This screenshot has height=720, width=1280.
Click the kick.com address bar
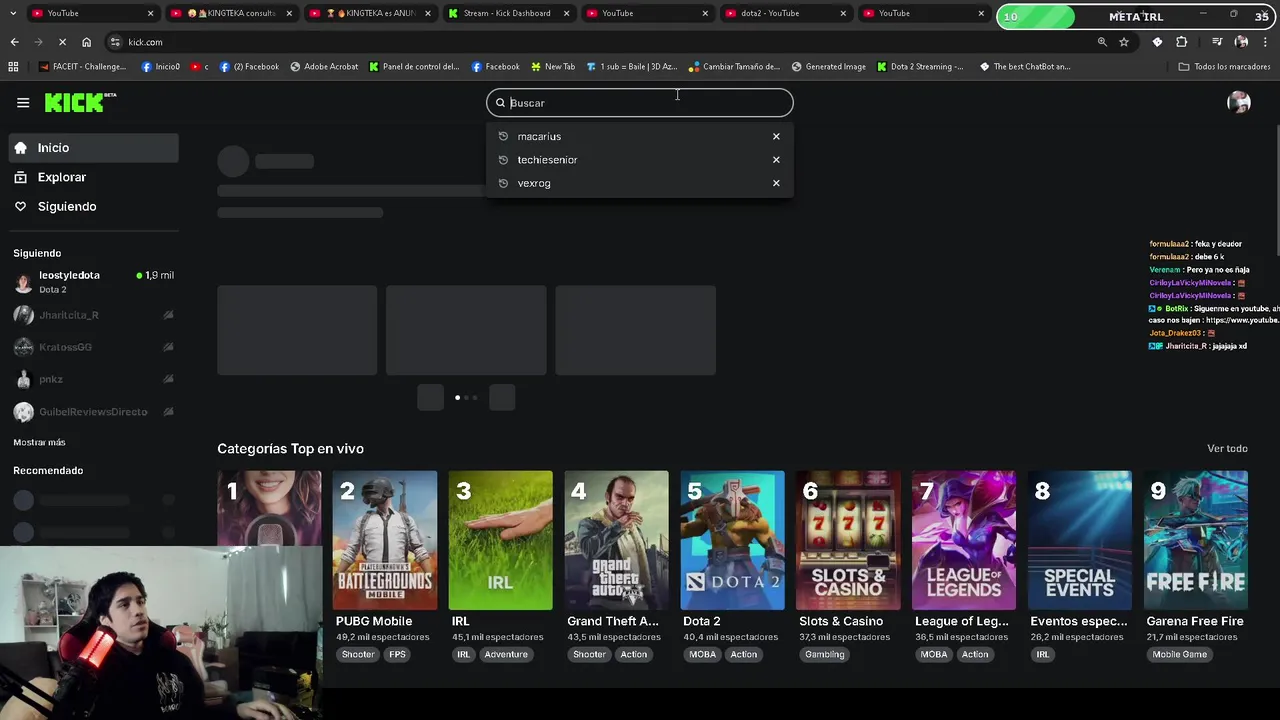click(x=600, y=42)
